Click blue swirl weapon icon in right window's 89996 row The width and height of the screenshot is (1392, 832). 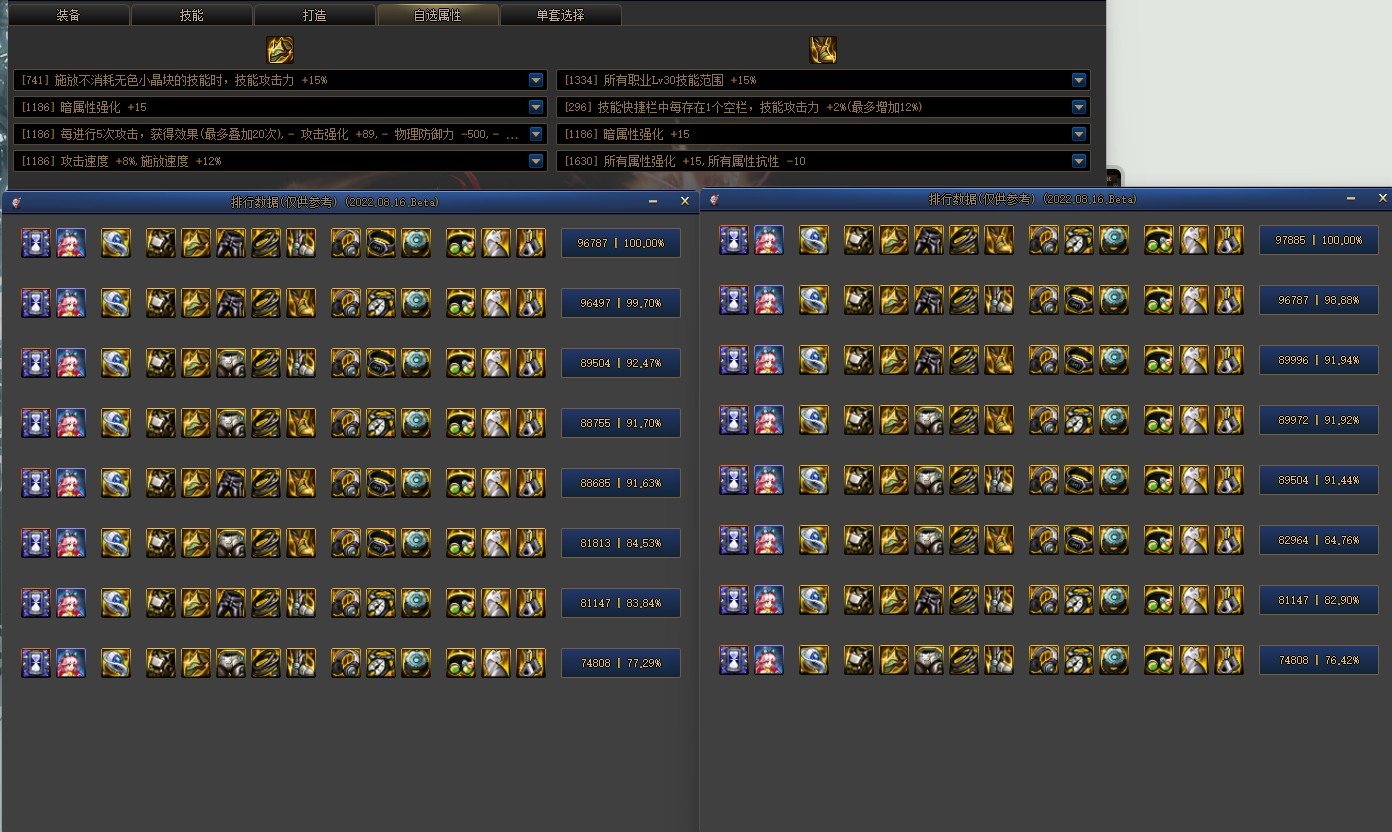click(814, 360)
